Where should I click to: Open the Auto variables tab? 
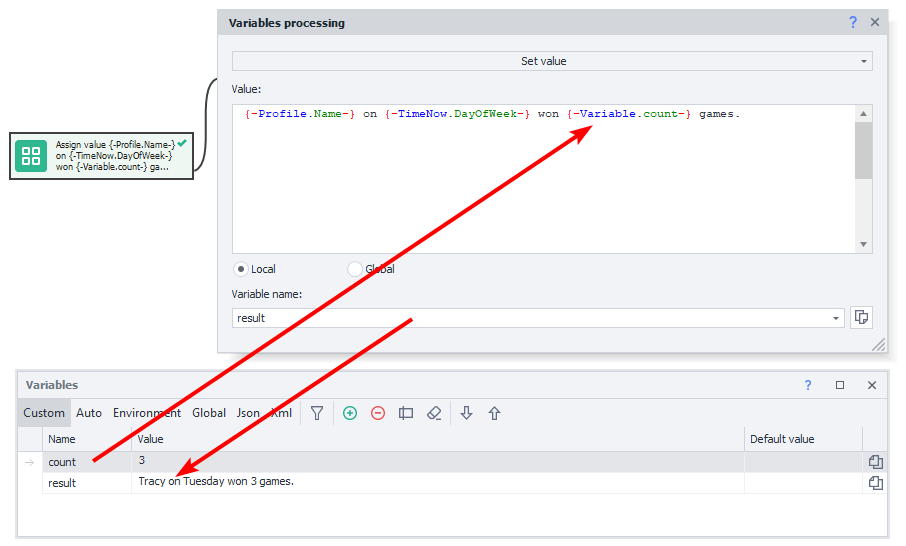point(89,413)
